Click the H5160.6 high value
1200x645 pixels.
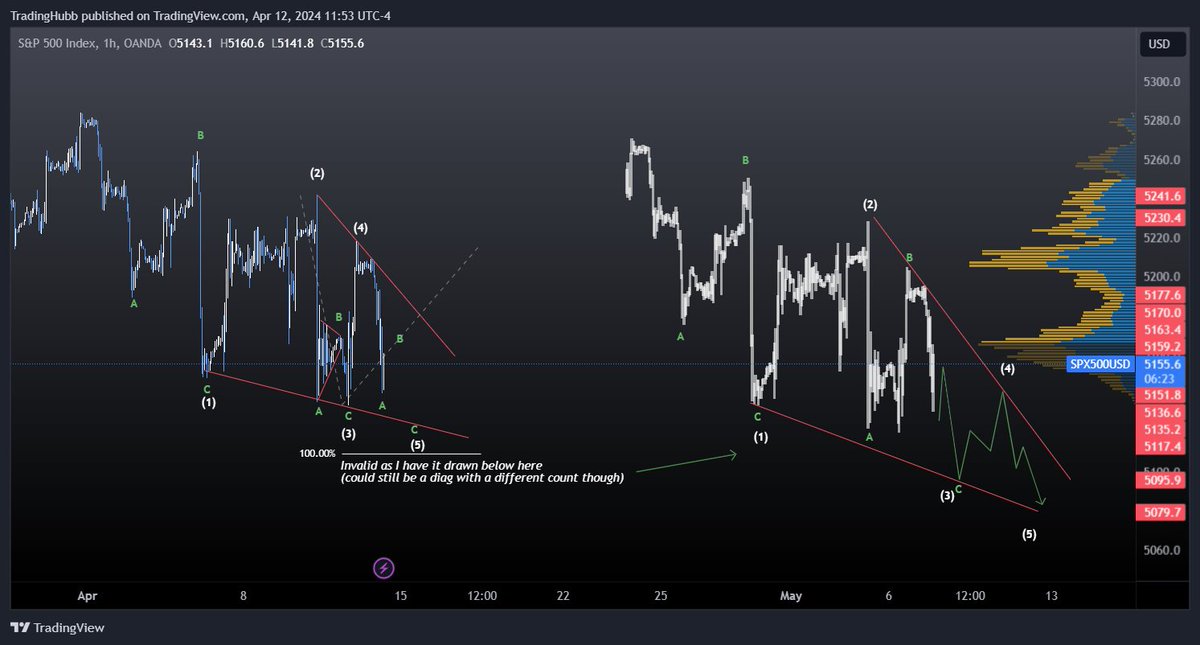coord(242,44)
